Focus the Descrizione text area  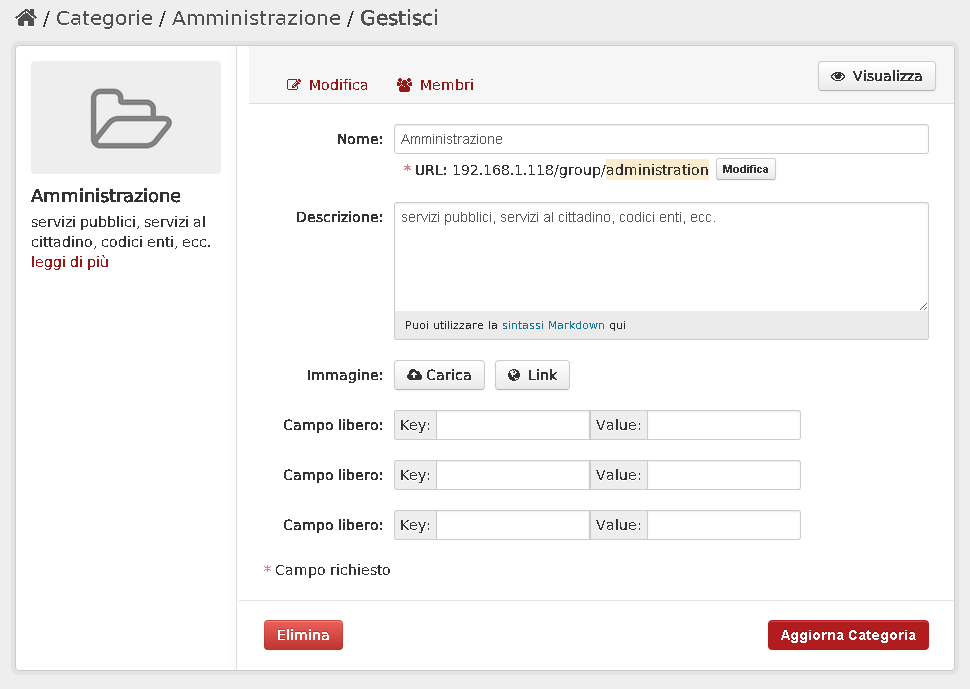[x=661, y=257]
